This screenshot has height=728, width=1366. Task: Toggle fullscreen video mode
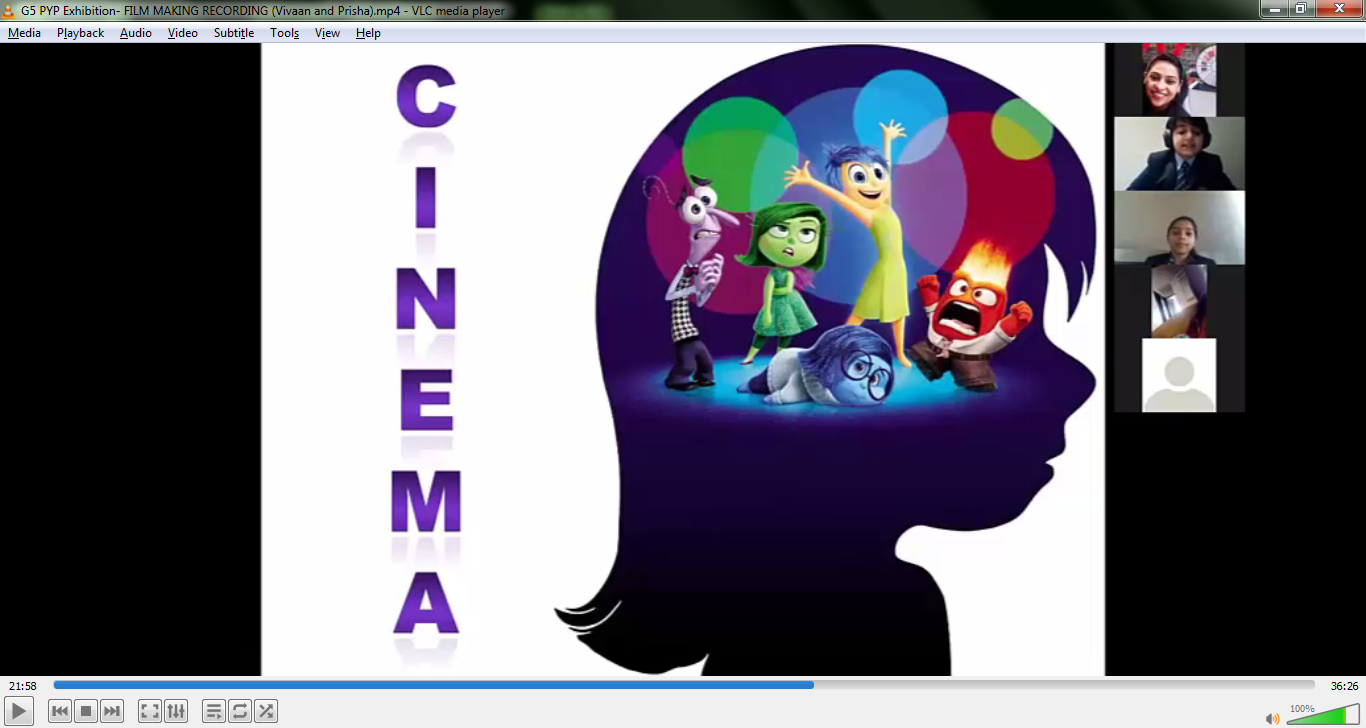(150, 711)
